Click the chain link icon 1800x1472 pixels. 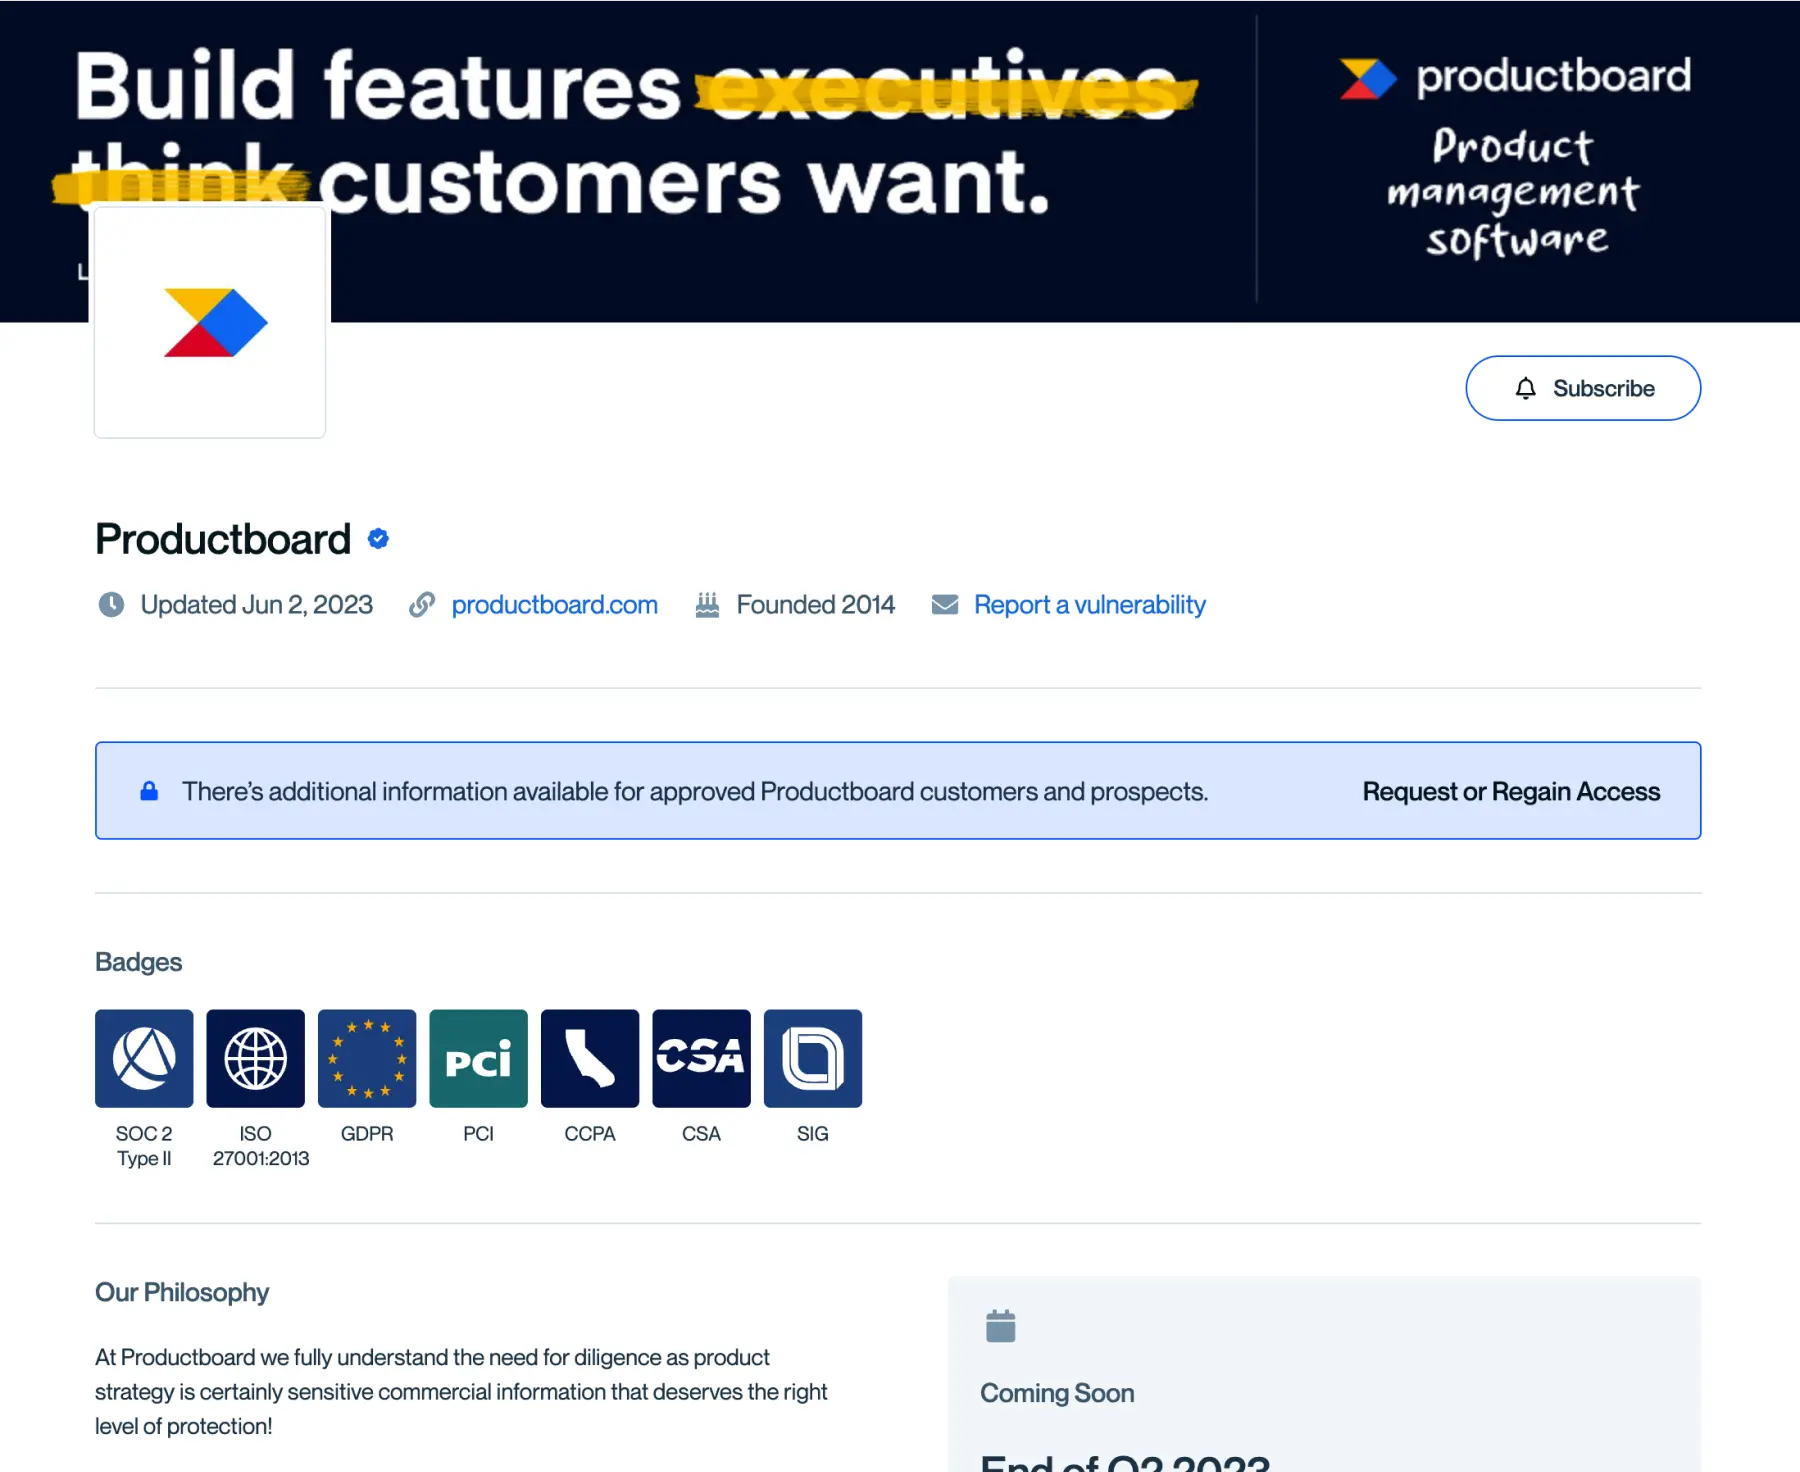[x=422, y=605]
